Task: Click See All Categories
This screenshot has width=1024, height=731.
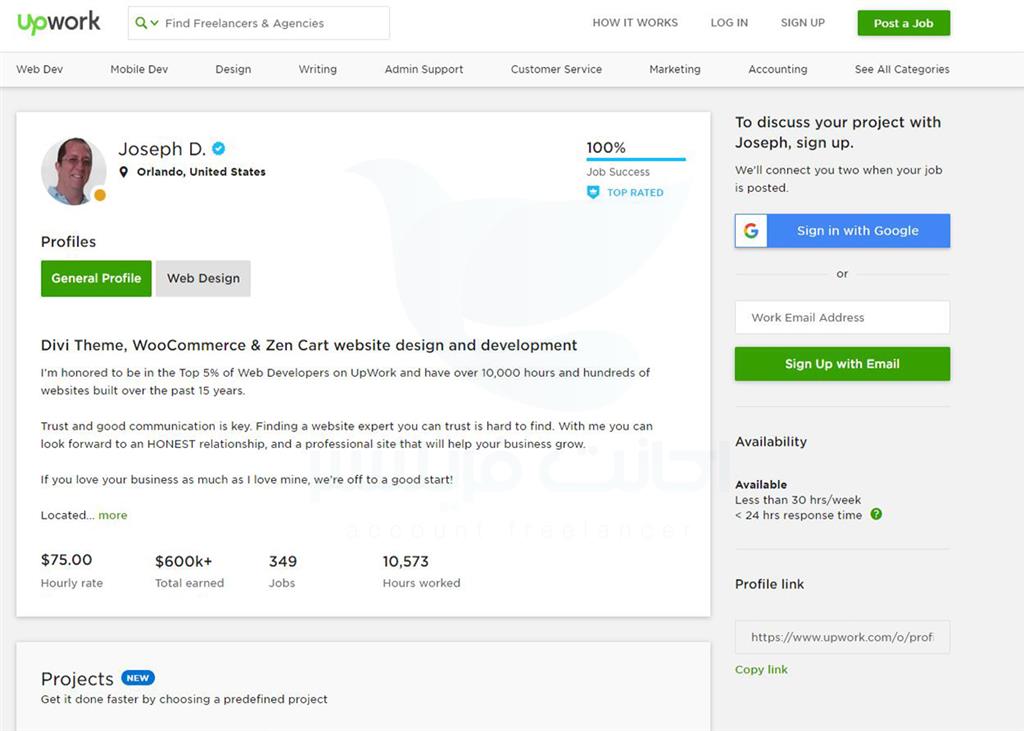Action: tap(902, 69)
